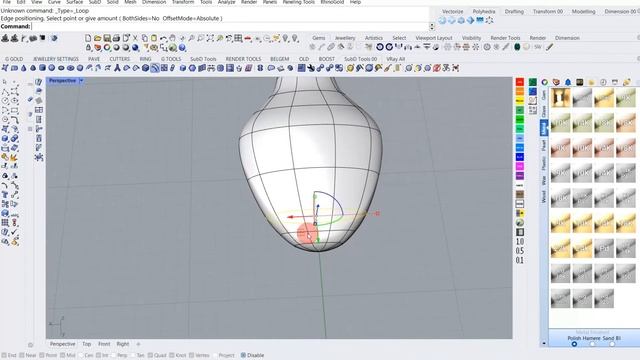Select the orange layer color swatch
The height and width of the screenshot is (360, 640).
point(520,91)
